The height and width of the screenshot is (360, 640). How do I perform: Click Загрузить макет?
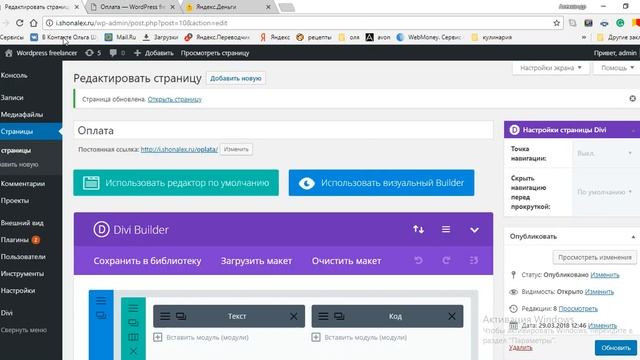point(256,261)
